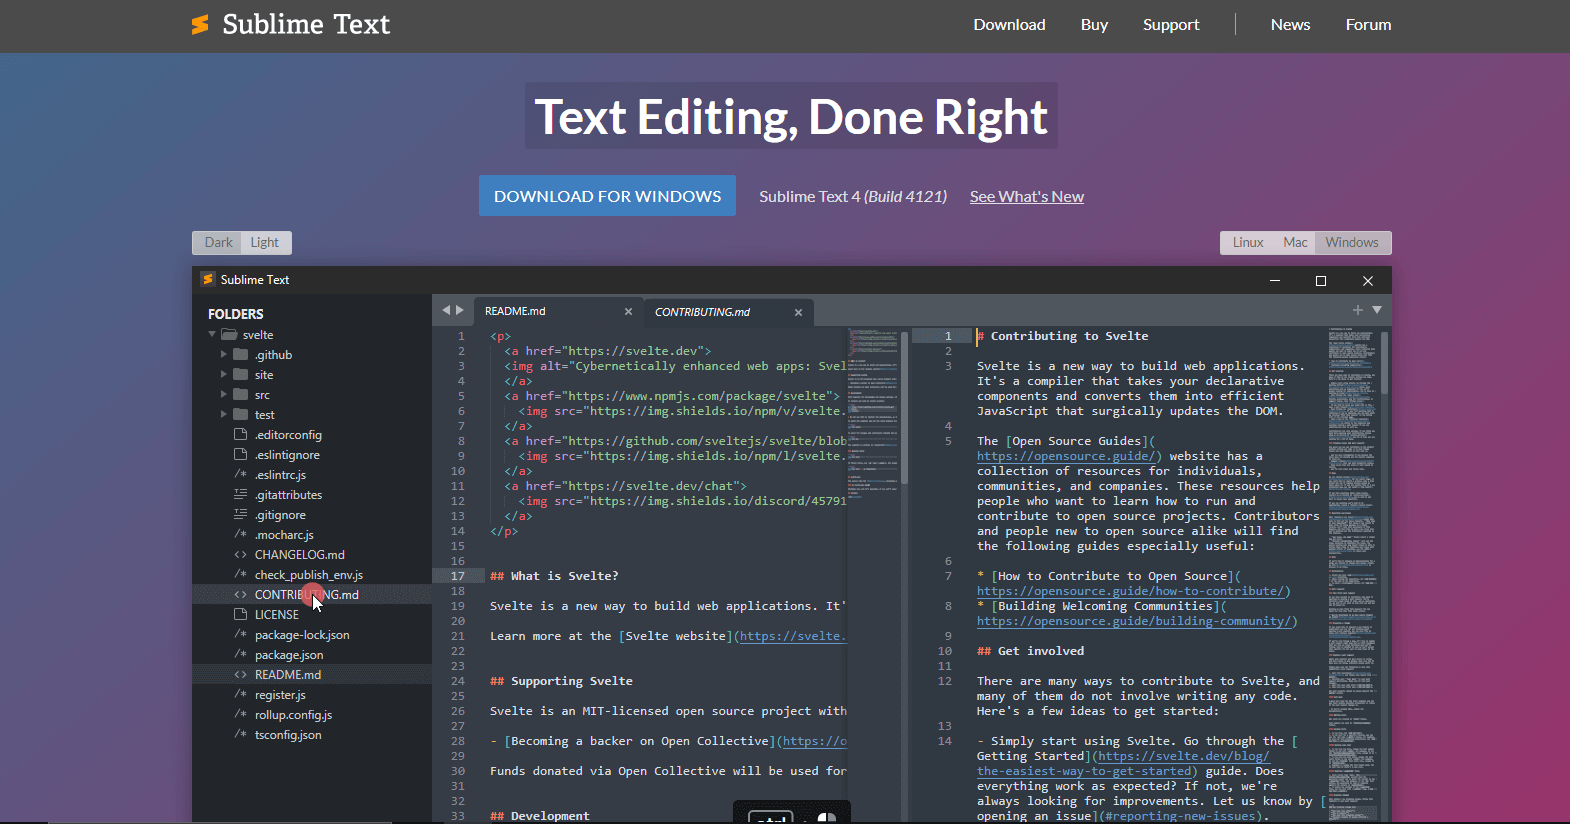Viewport: 1570px width, 824px height.
Task: Go to the Support menu item
Action: 1171,25
